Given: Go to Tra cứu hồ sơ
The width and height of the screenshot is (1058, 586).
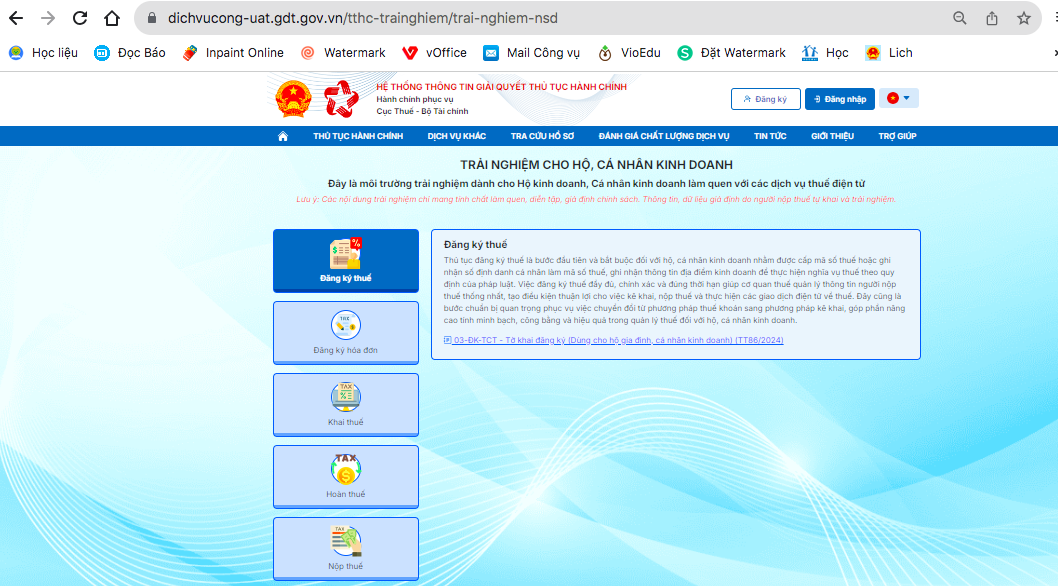Looking at the screenshot, I should pos(542,136).
